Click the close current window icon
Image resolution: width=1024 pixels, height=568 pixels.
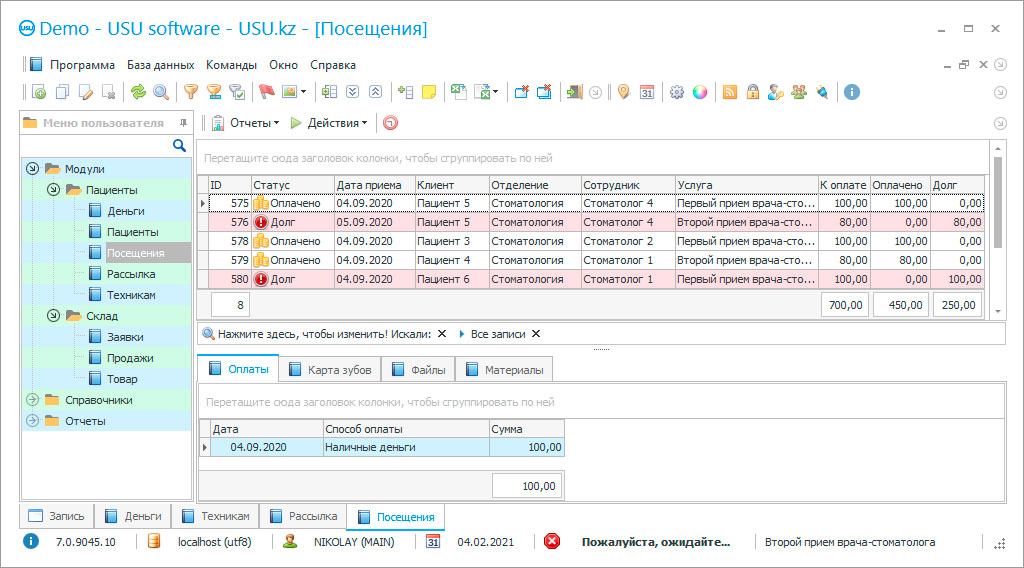(x=521, y=92)
